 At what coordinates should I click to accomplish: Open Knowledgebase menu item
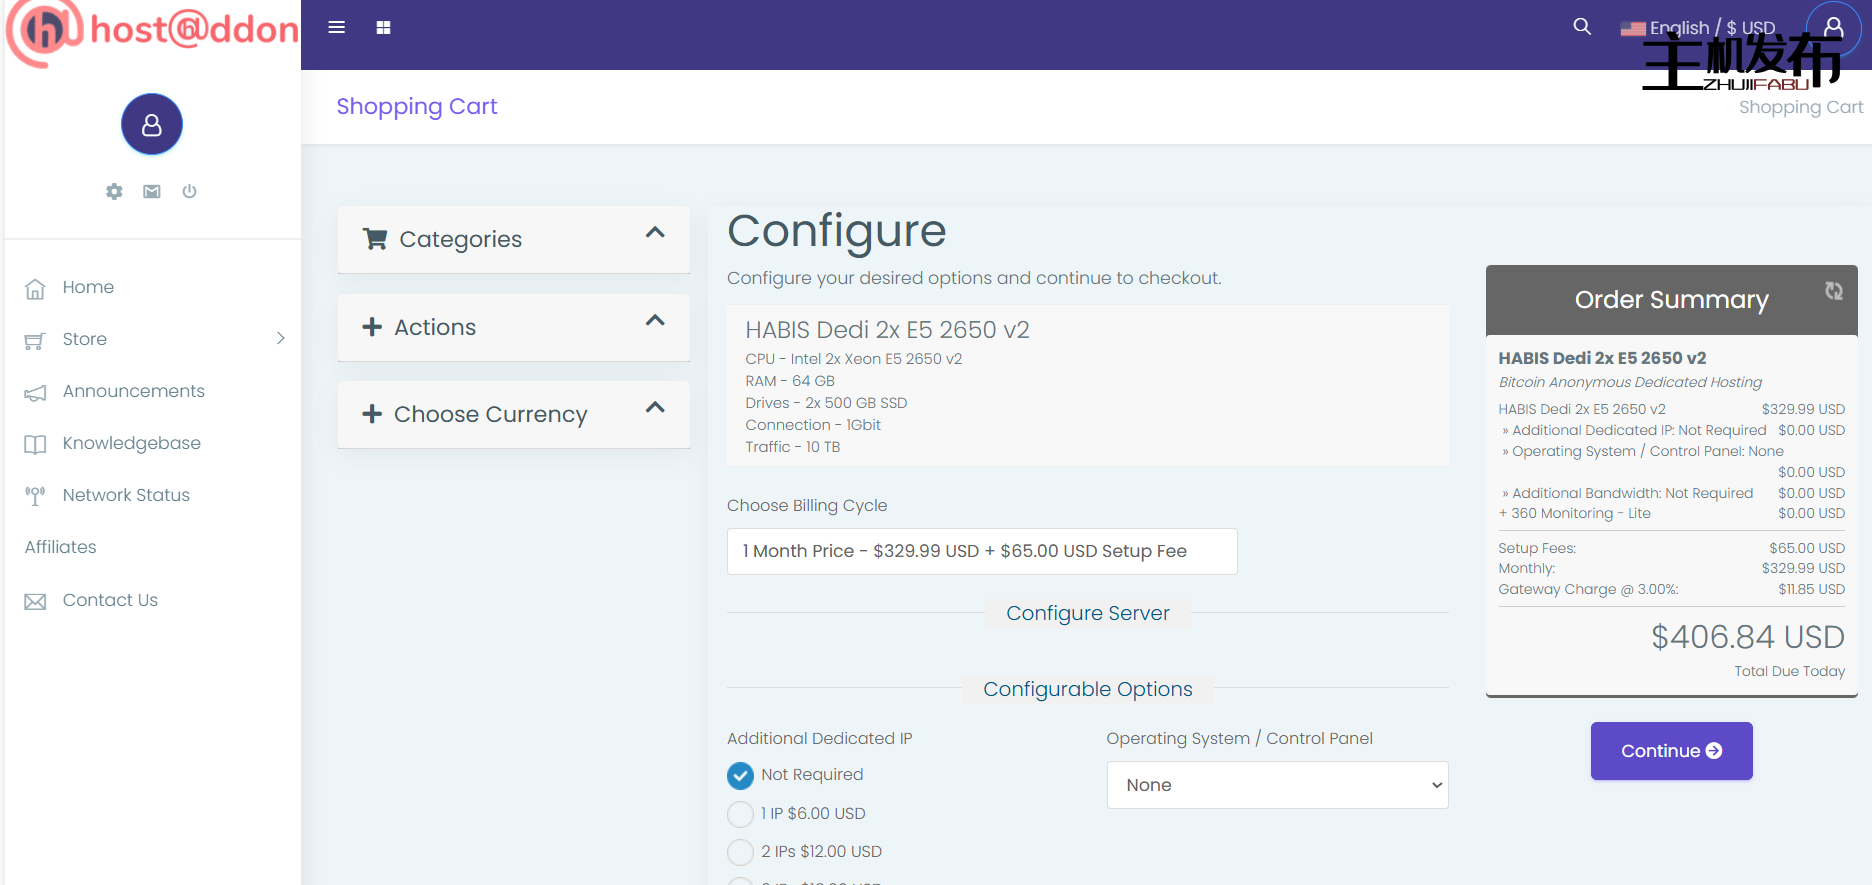click(132, 443)
